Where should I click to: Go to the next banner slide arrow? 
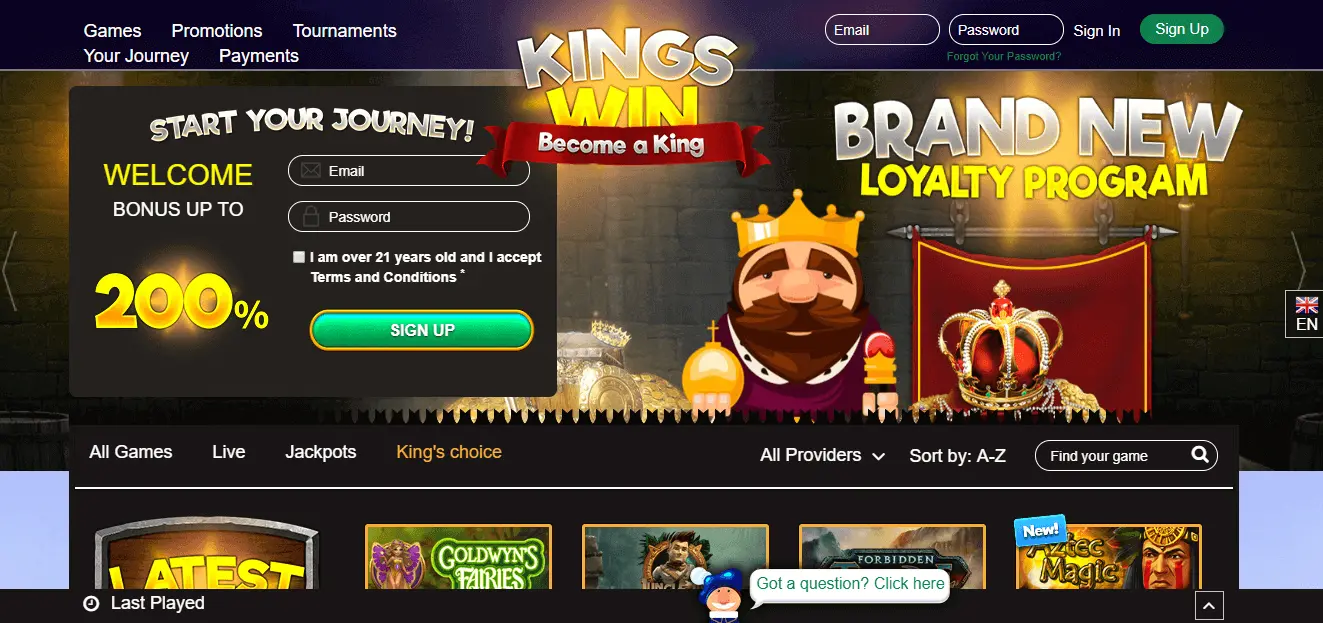[1298, 271]
